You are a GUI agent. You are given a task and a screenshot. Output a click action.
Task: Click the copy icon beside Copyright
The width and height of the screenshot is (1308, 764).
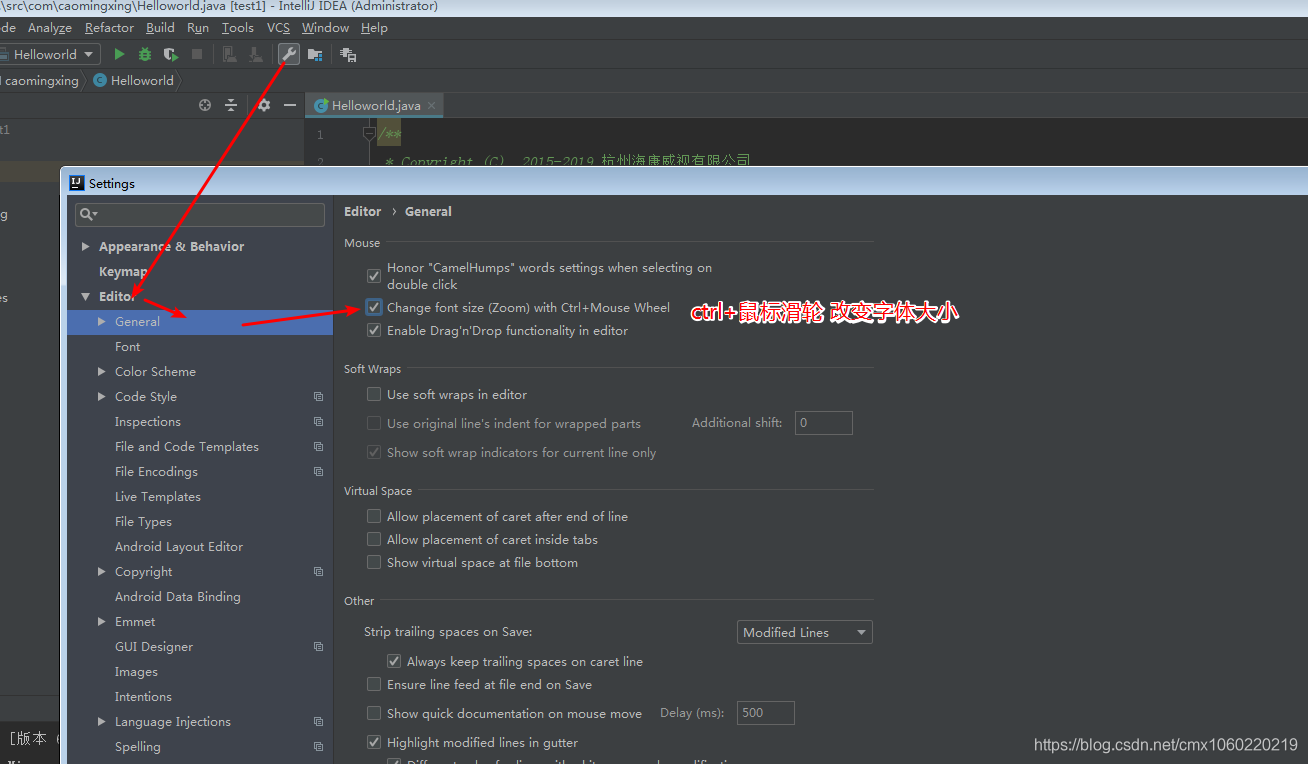pyautogui.click(x=318, y=572)
